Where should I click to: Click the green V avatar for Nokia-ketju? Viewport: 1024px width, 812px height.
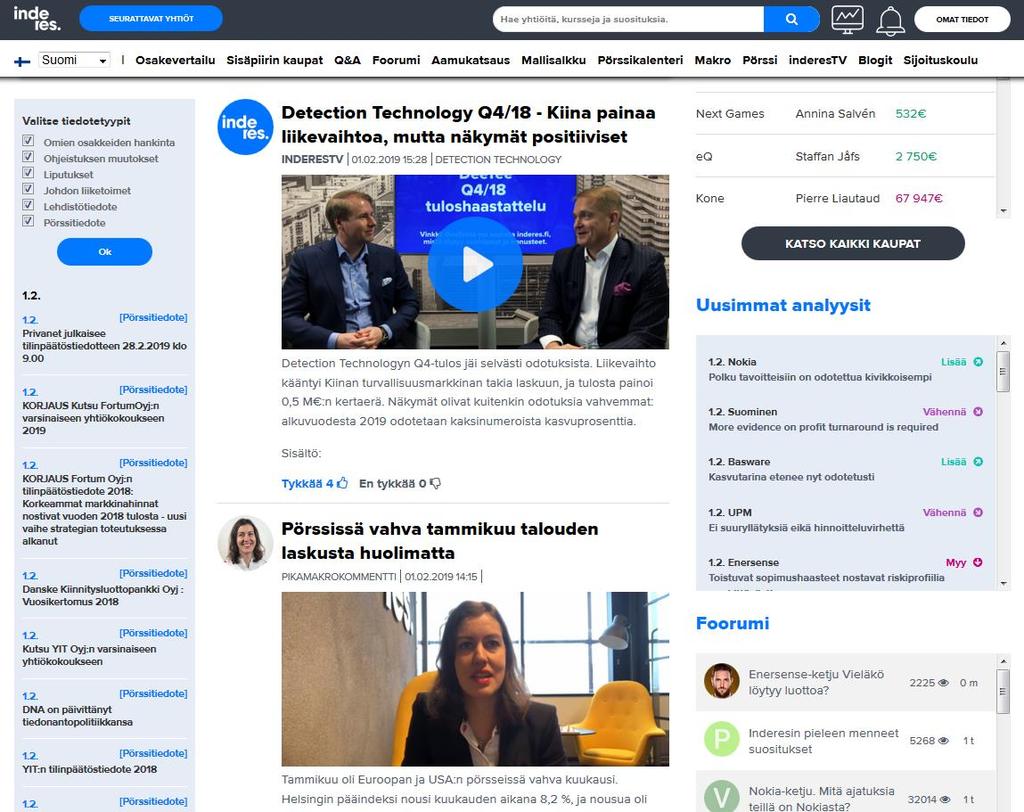[x=722, y=797]
